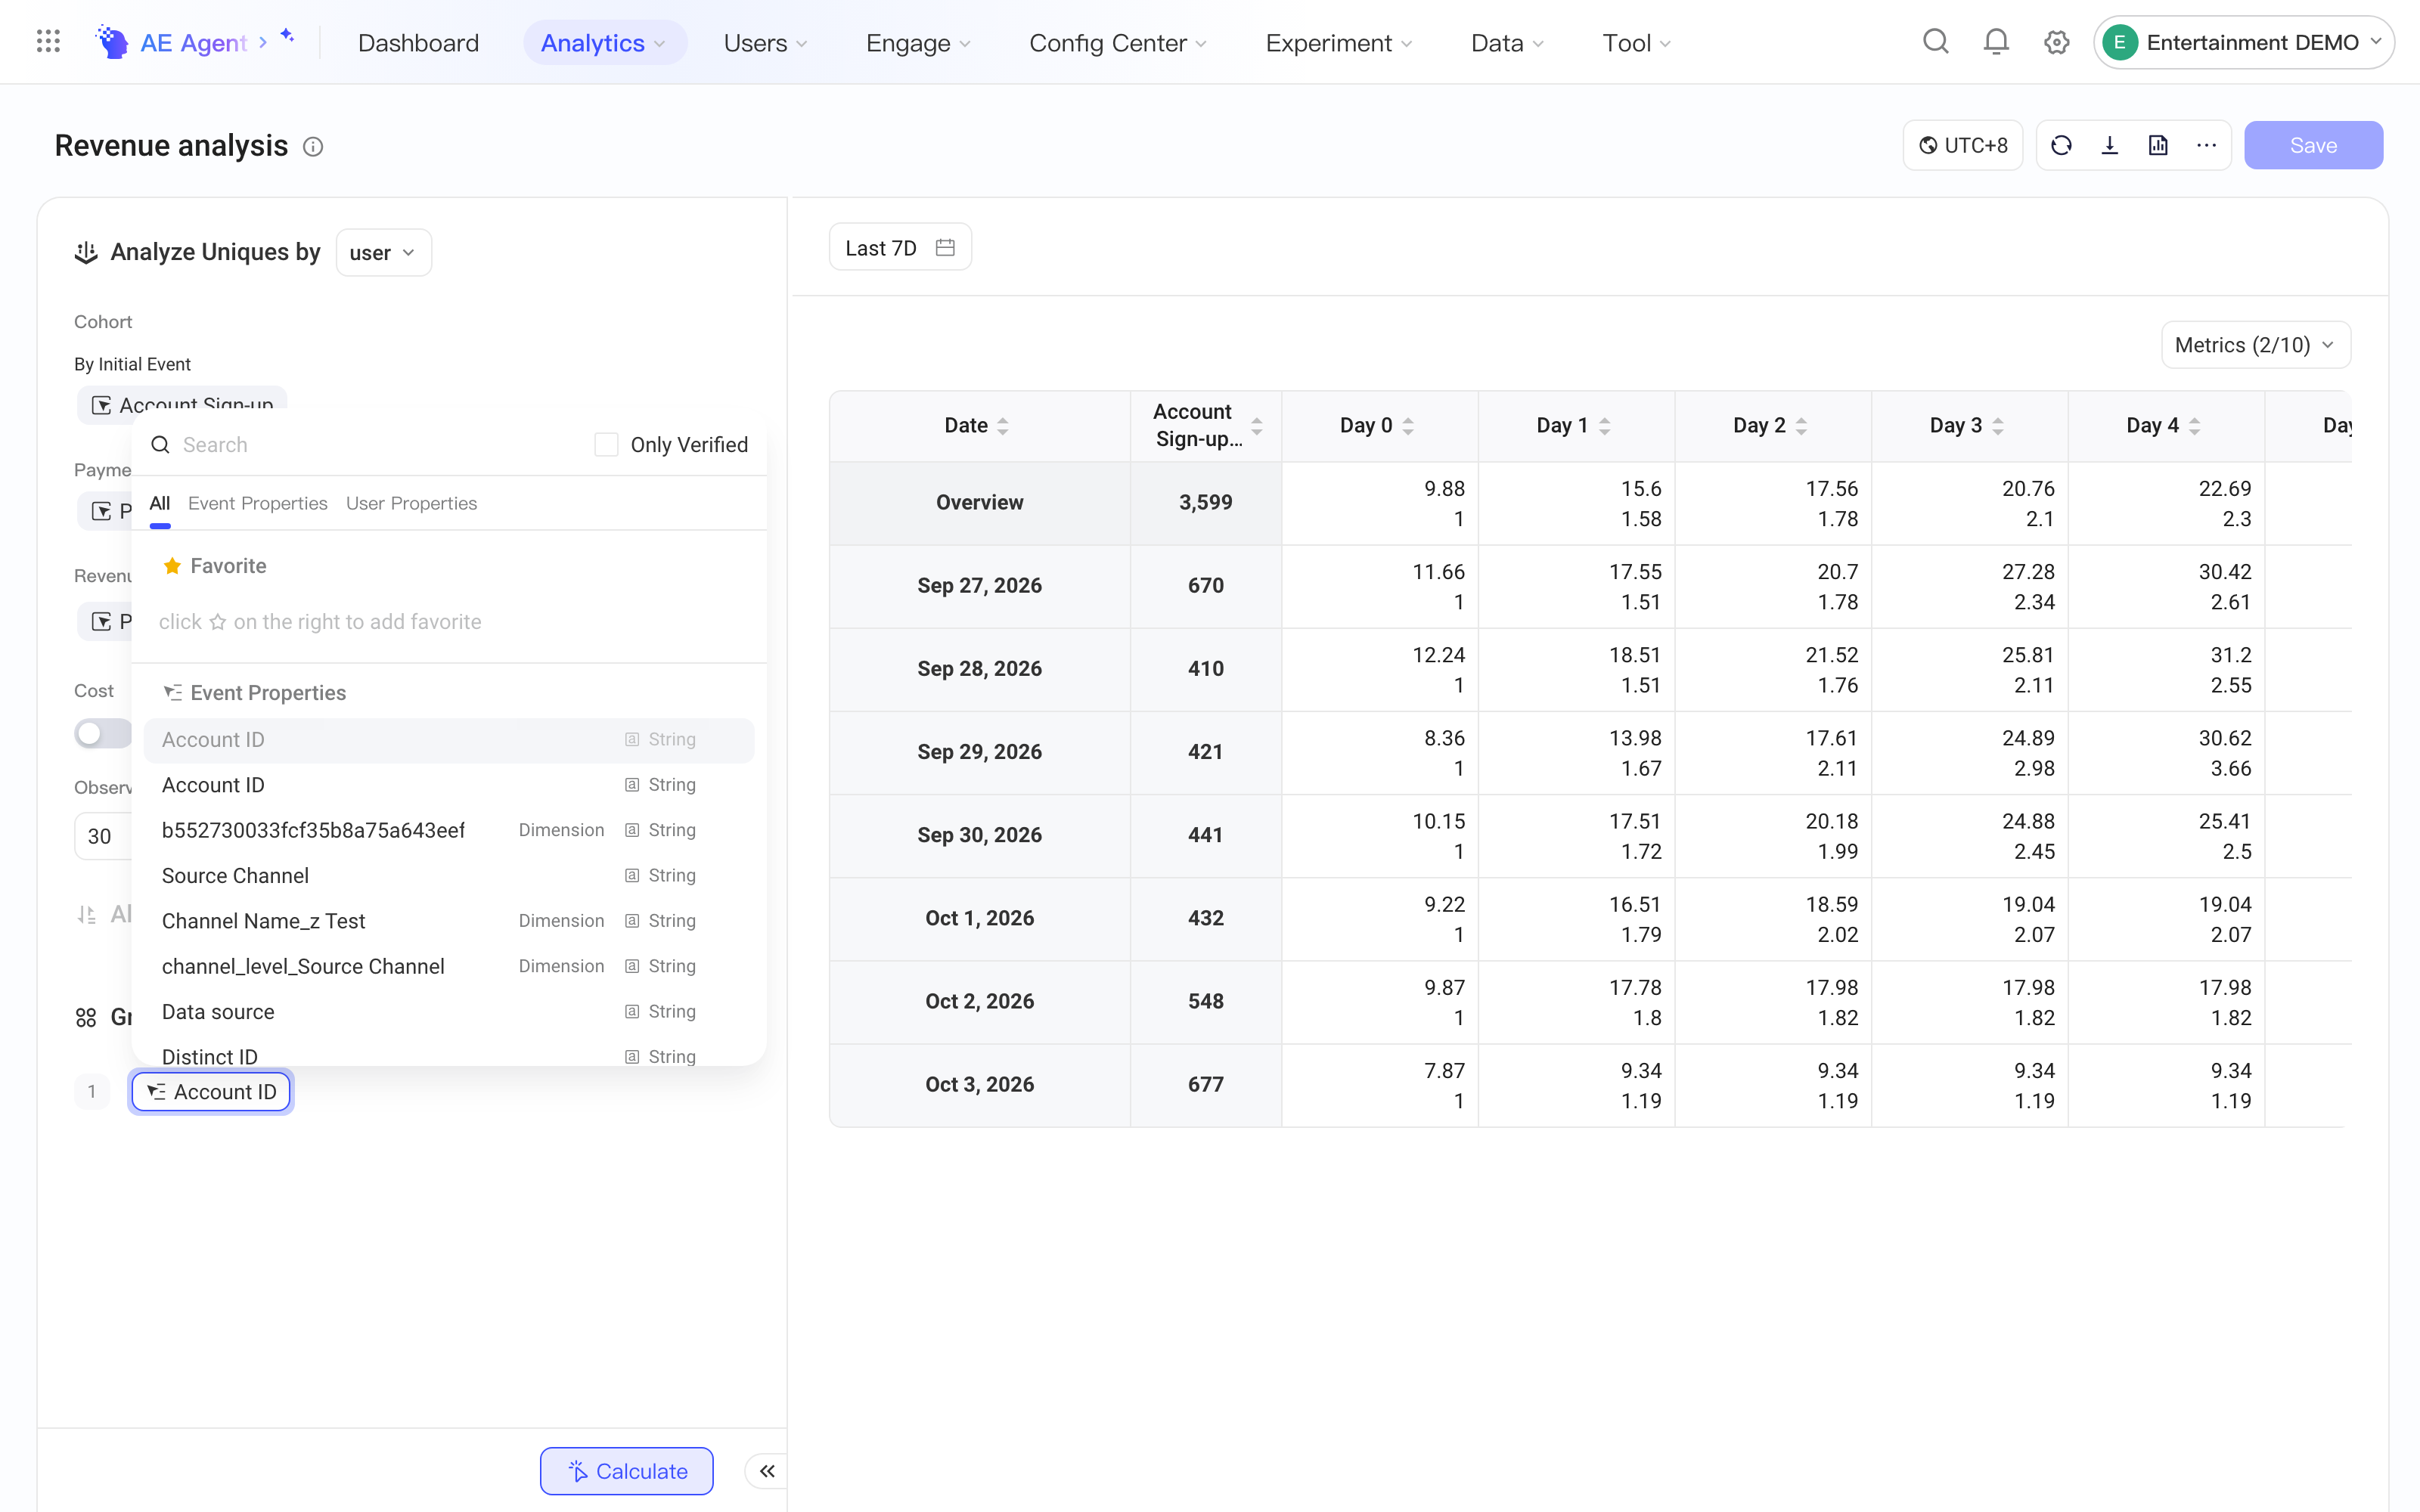Sort the table by Date column
Screen dimensions: 2420x1512
[x=1003, y=426]
